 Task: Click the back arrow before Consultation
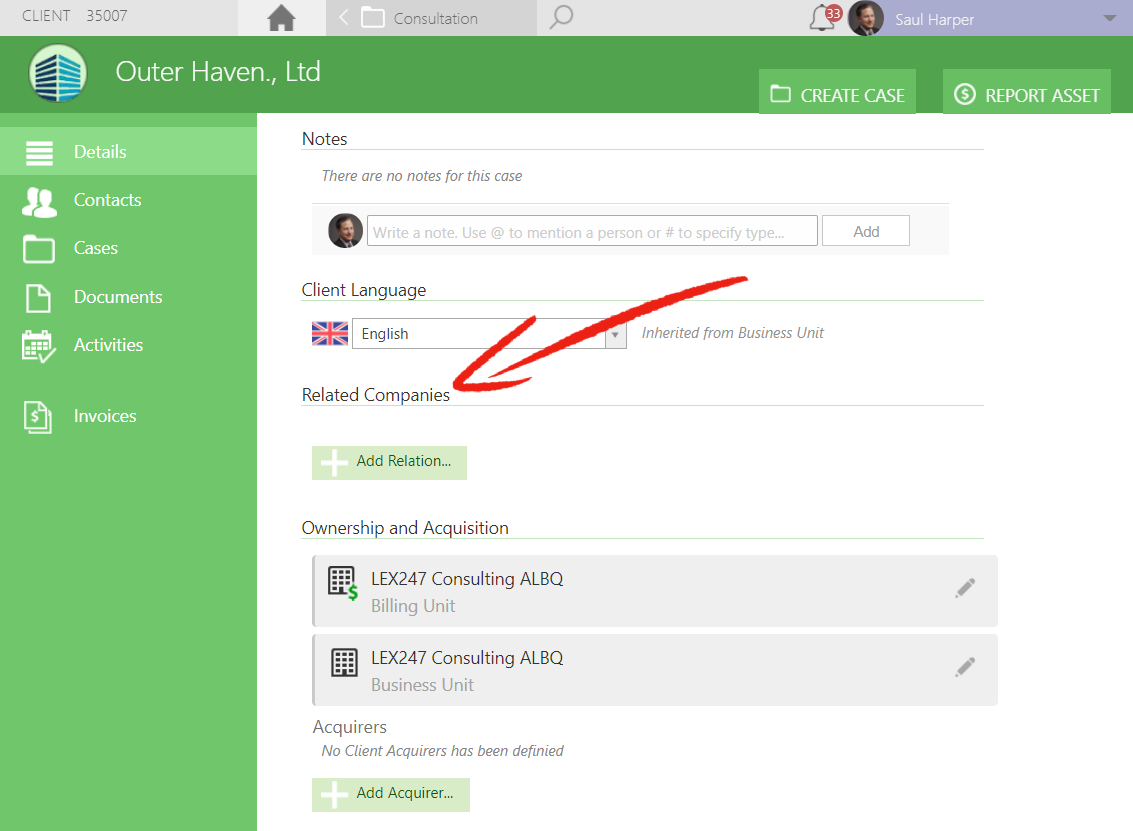[x=344, y=17]
